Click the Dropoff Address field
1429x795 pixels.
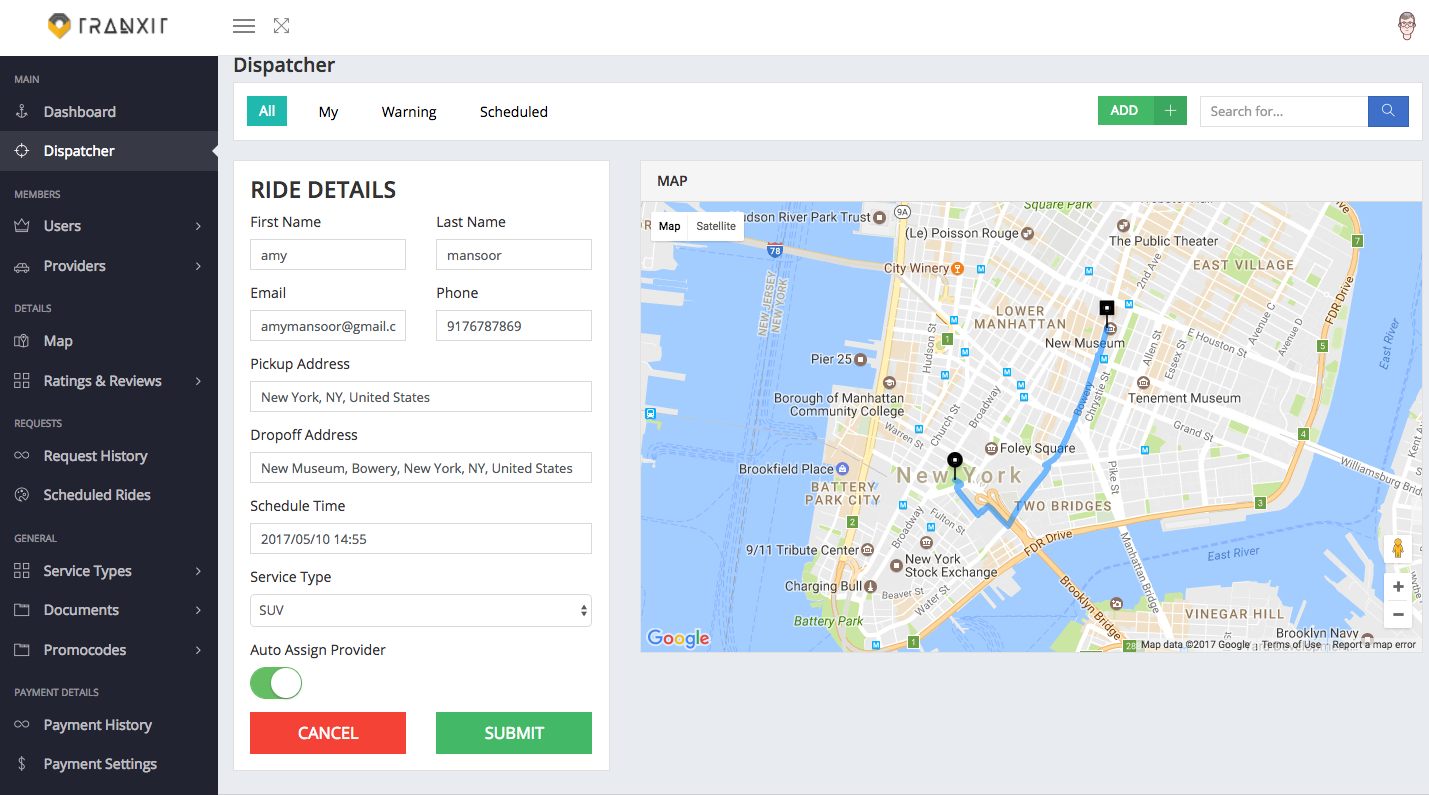[421, 468]
